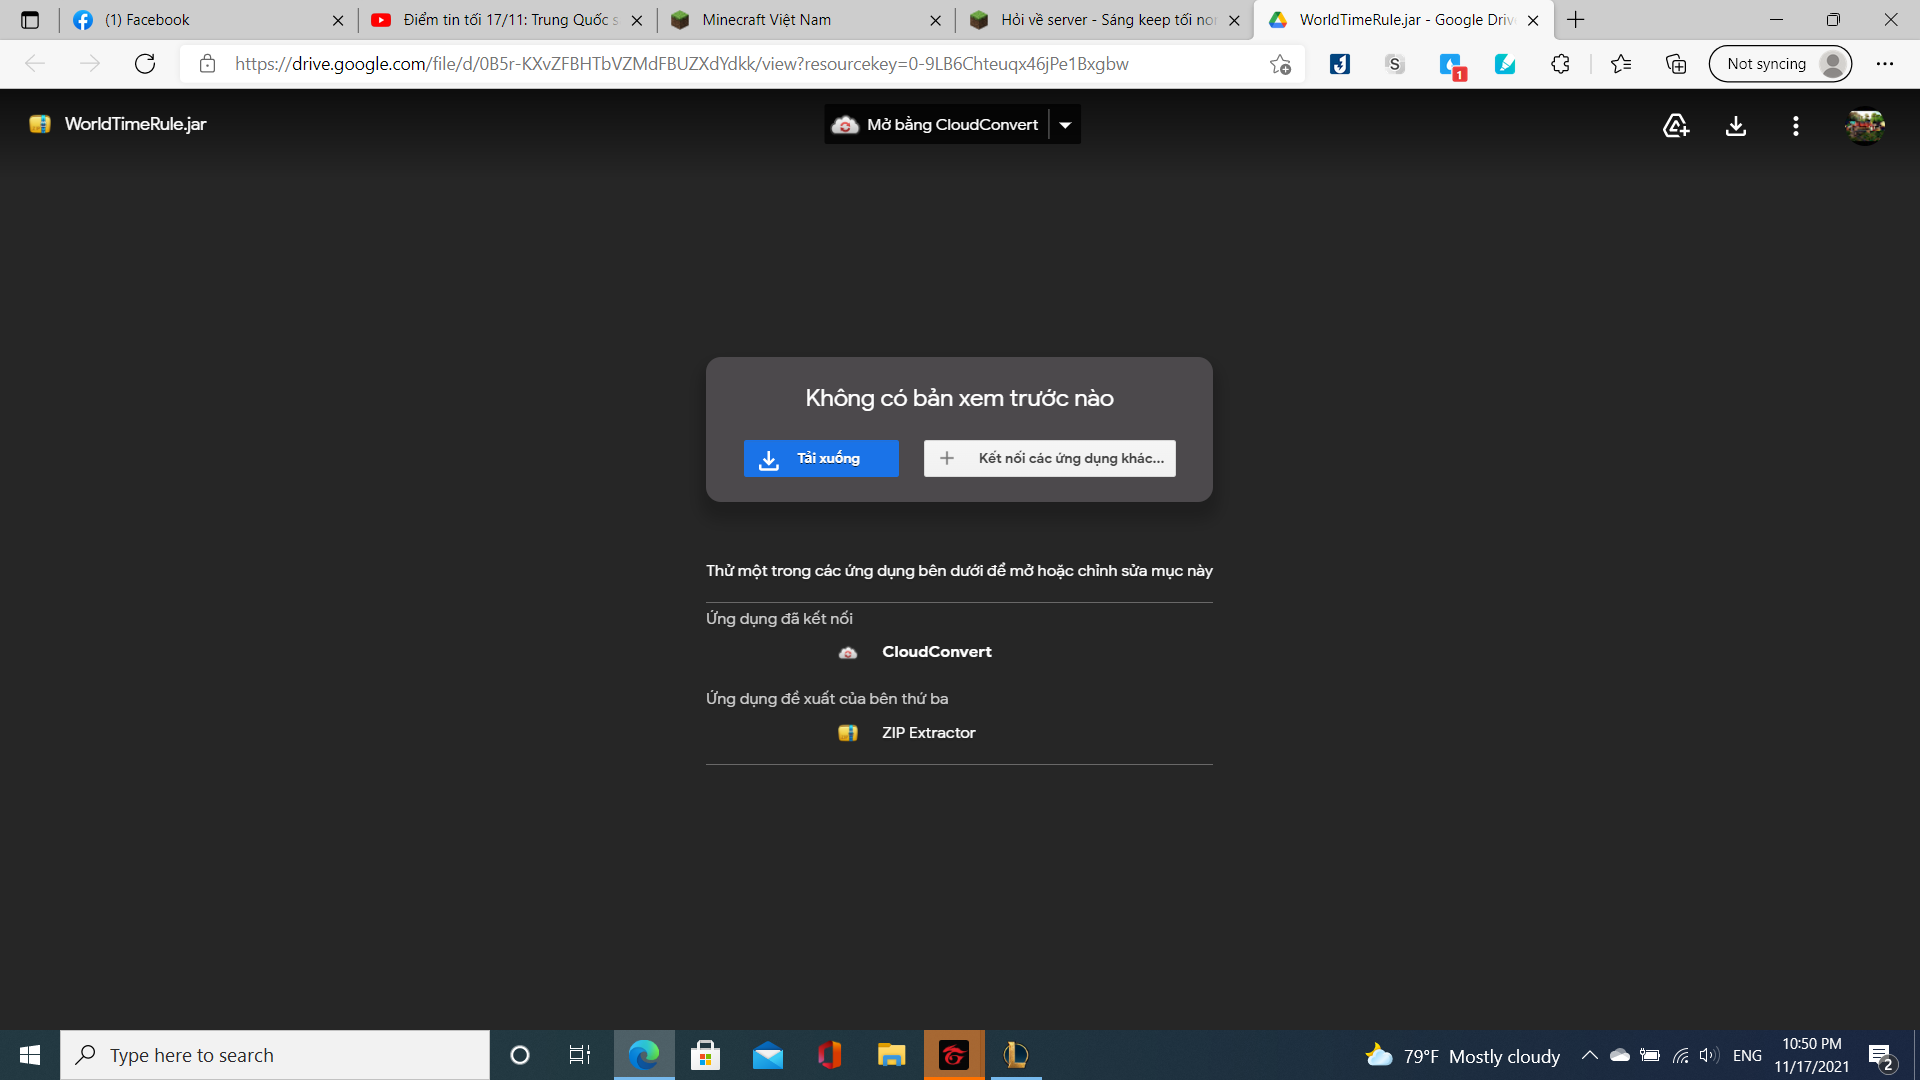Click Kết nối các ứng dụng khác button

coord(1049,458)
